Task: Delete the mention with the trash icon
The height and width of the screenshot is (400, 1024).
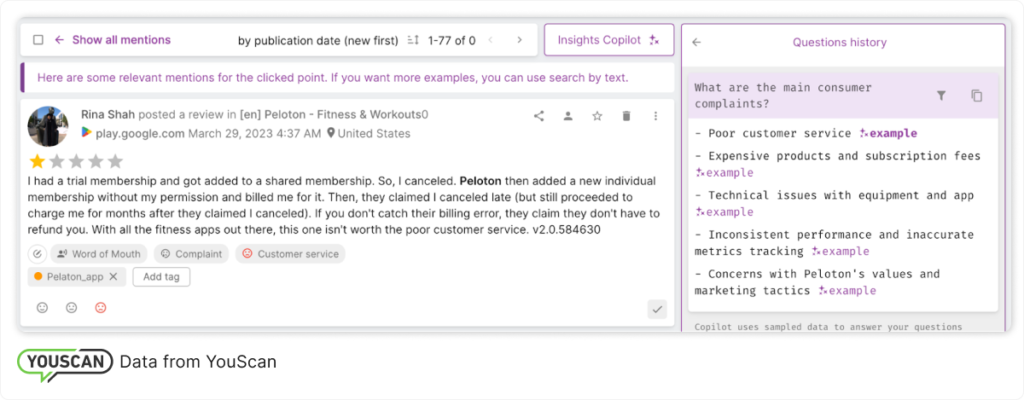Action: [x=626, y=116]
